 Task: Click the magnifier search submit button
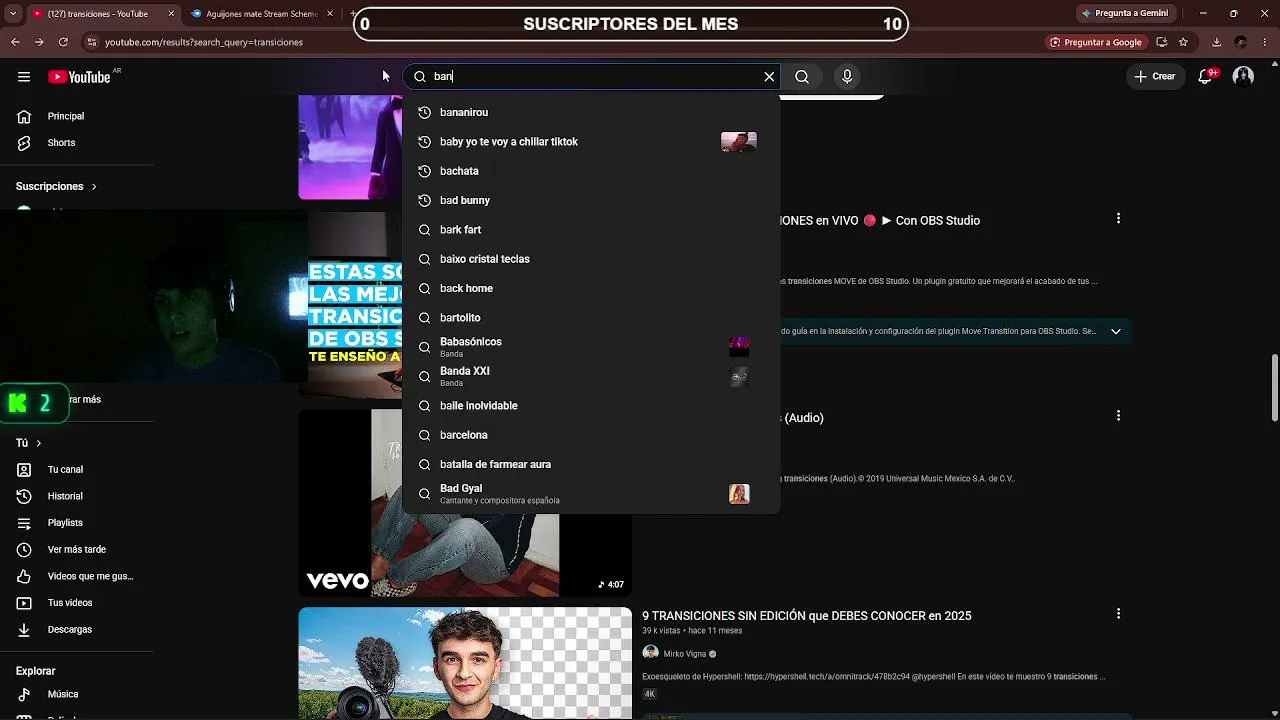pos(802,77)
